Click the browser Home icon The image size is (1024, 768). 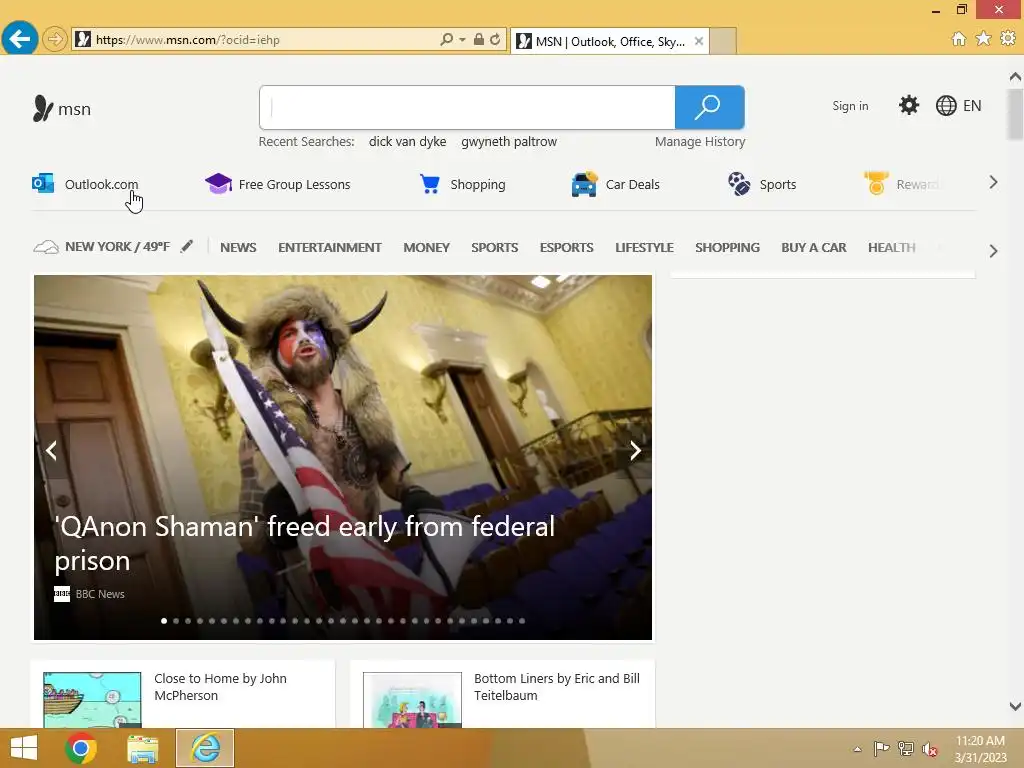click(x=959, y=39)
